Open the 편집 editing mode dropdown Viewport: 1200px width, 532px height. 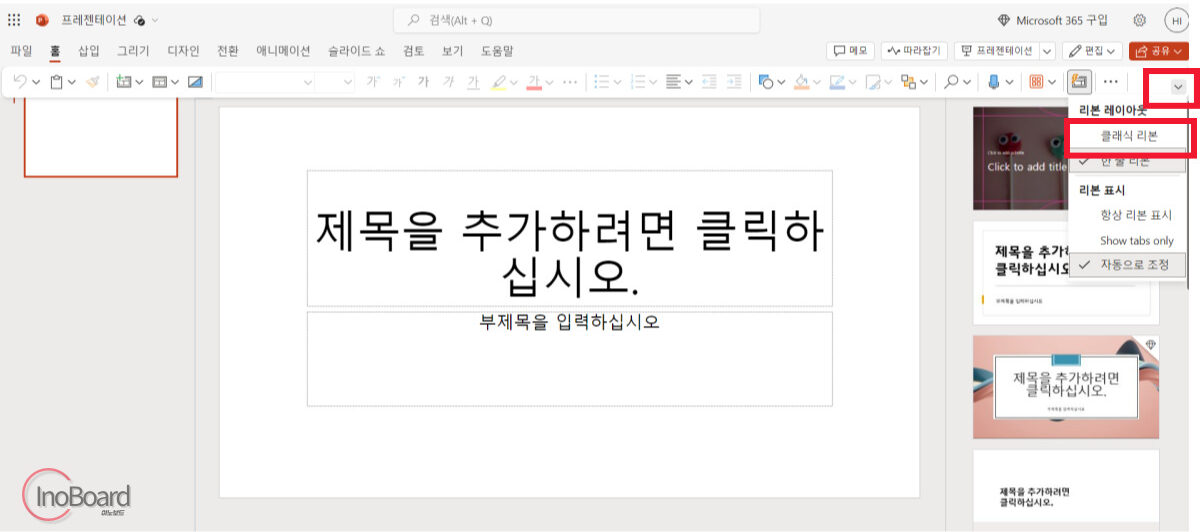(1091, 50)
